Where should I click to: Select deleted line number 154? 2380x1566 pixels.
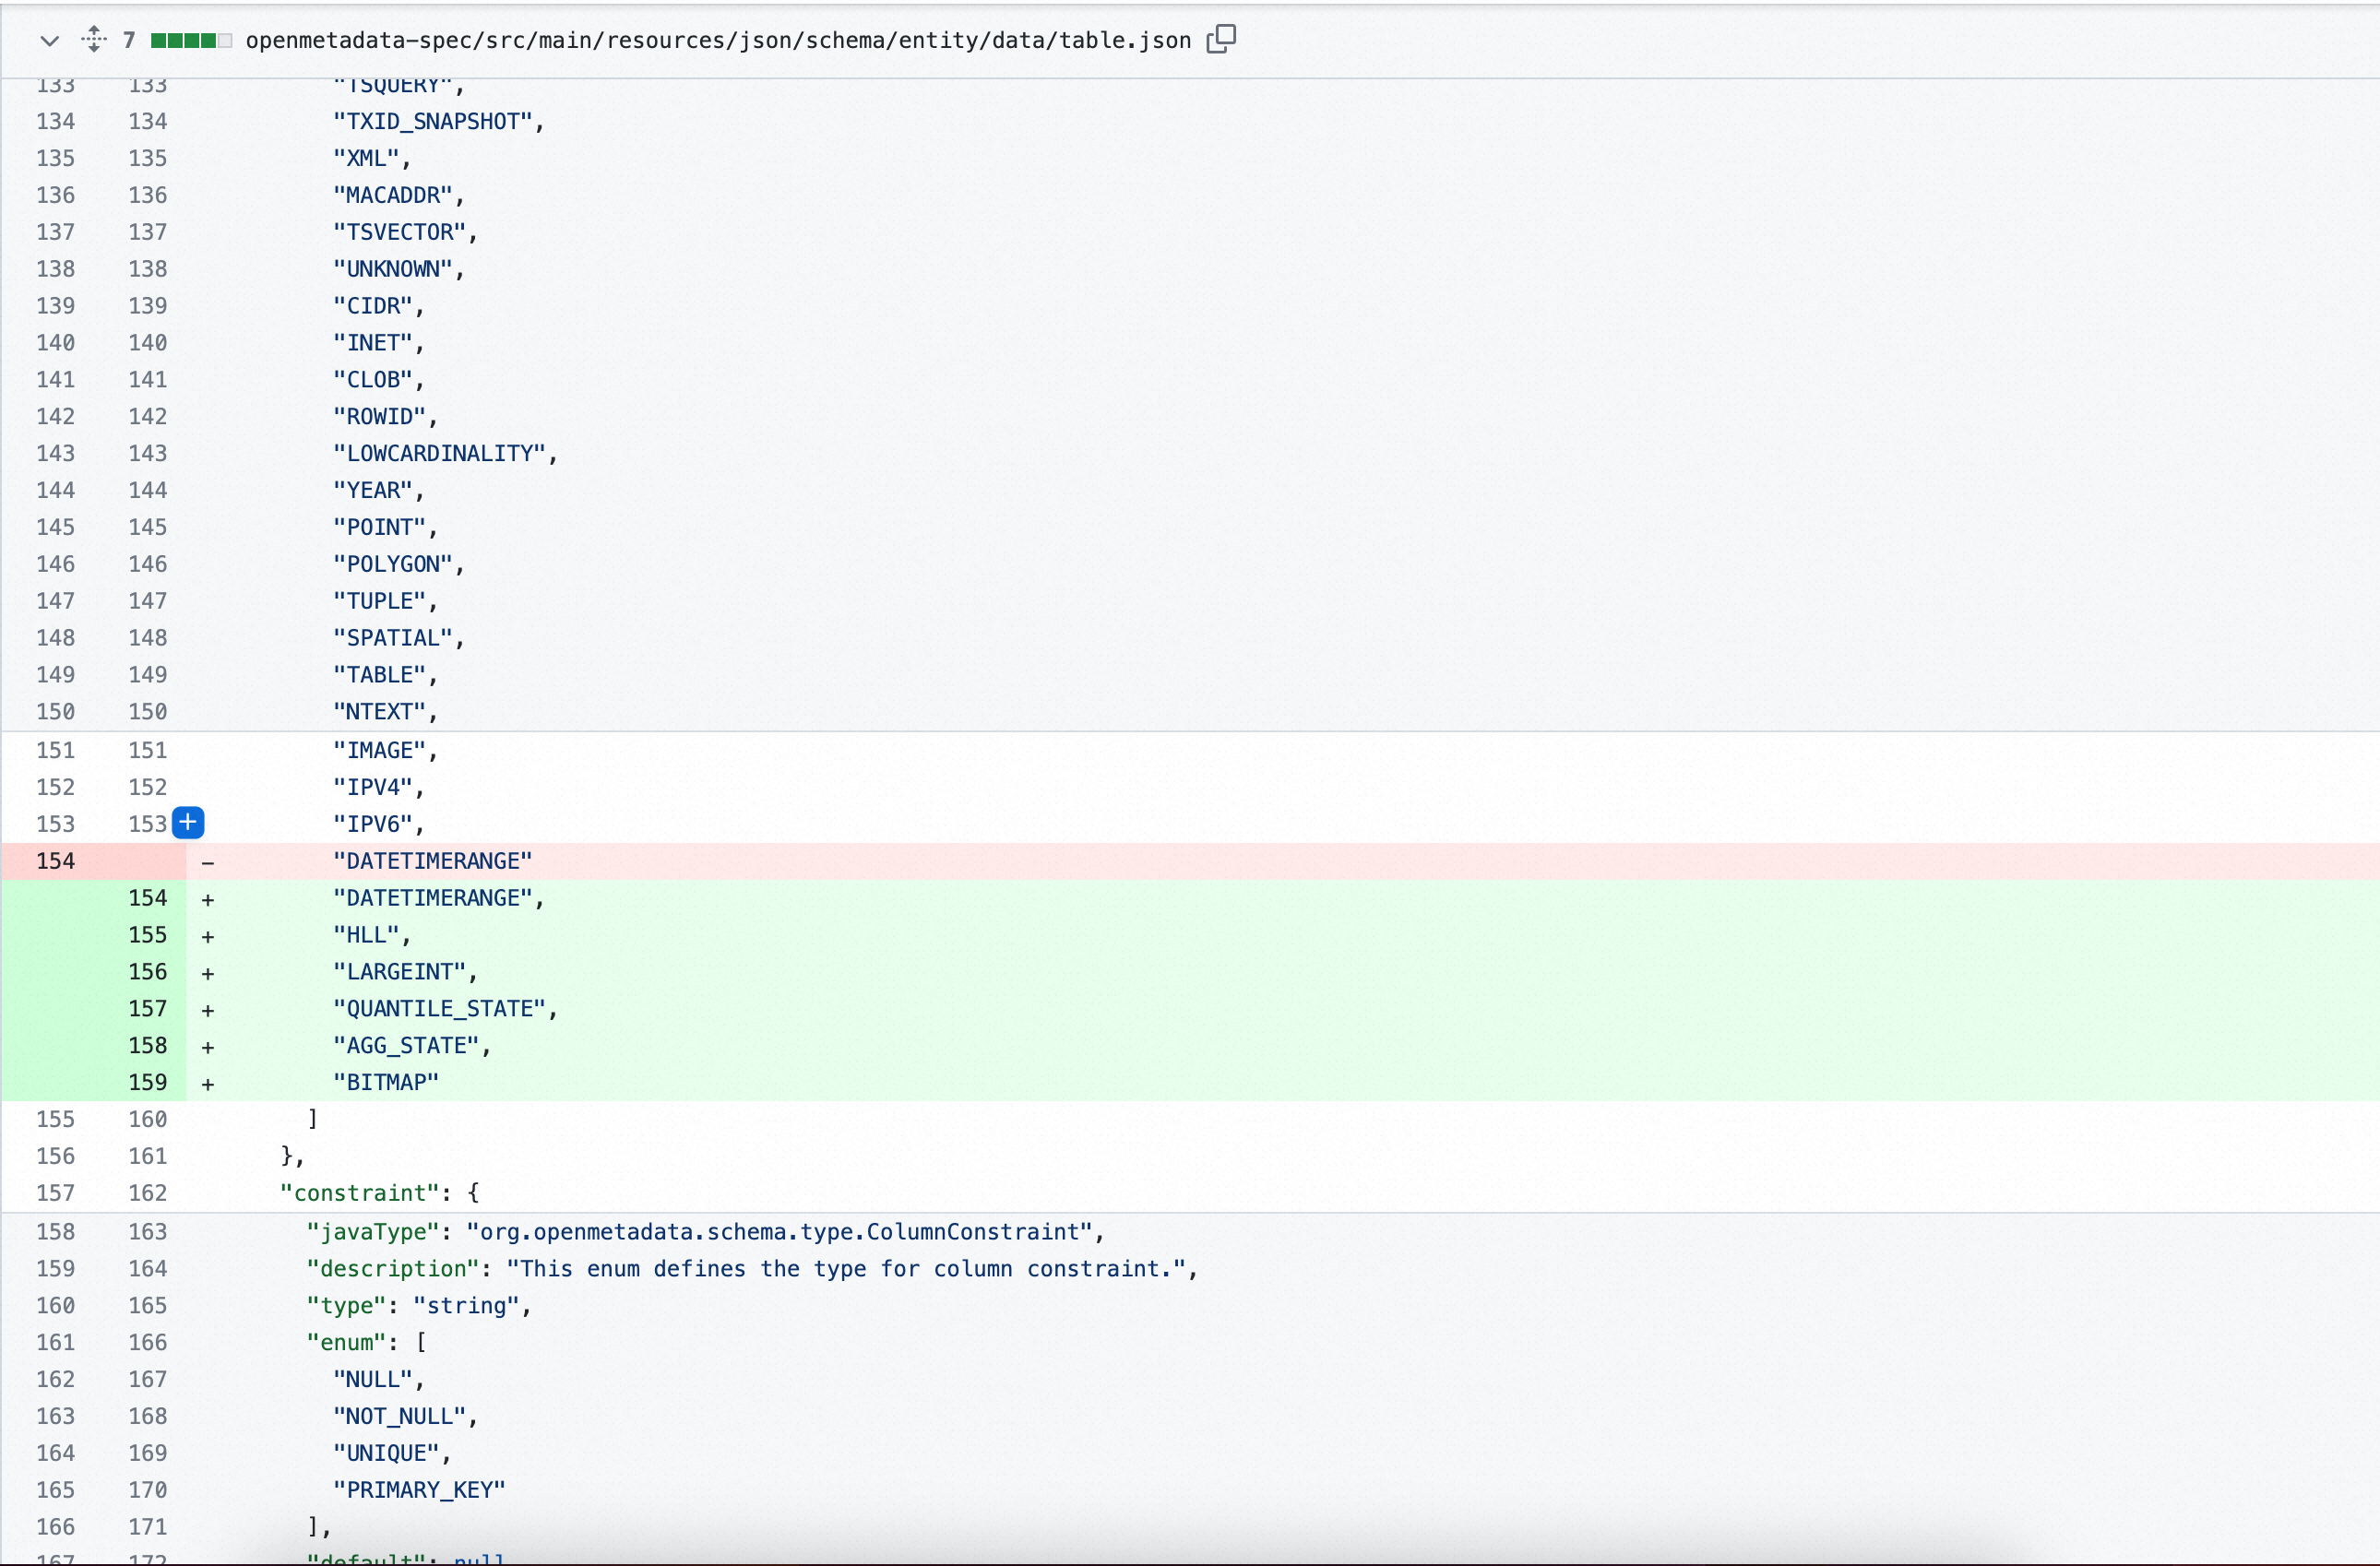[x=56, y=861]
